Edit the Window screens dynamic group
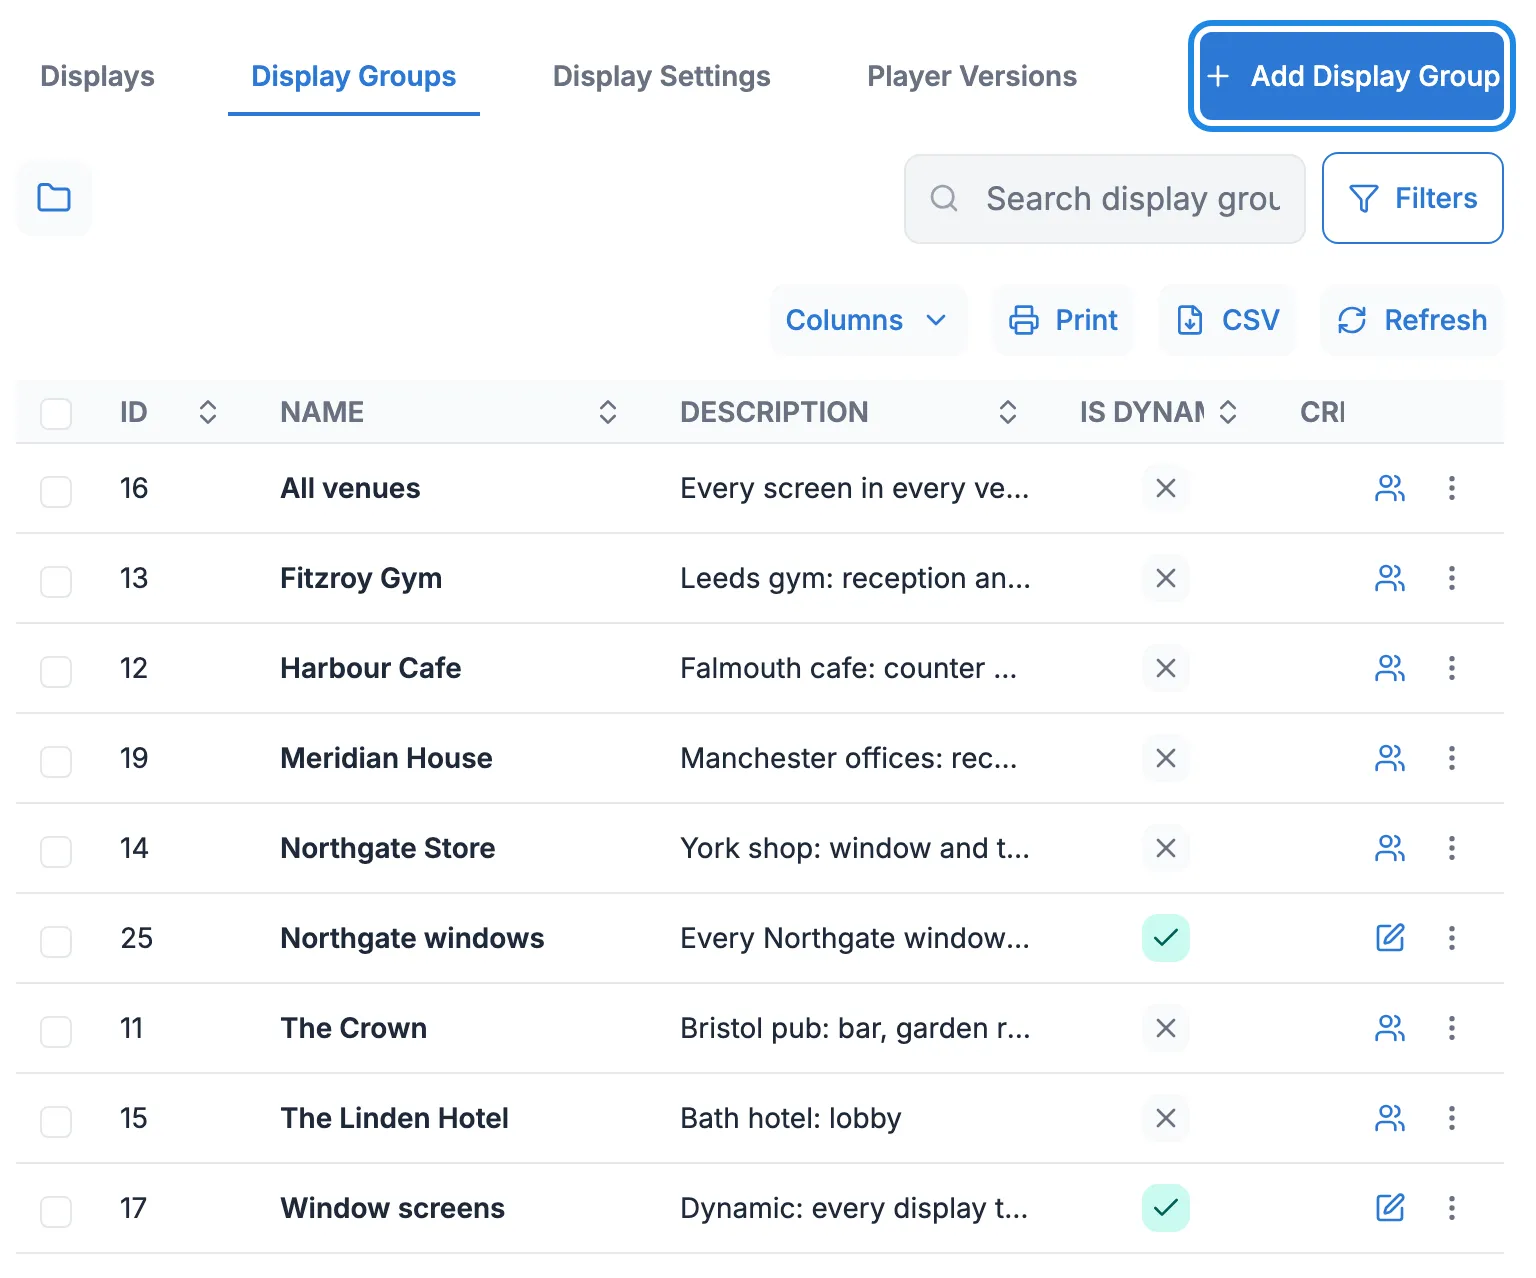This screenshot has height=1278, width=1536. 1390,1208
